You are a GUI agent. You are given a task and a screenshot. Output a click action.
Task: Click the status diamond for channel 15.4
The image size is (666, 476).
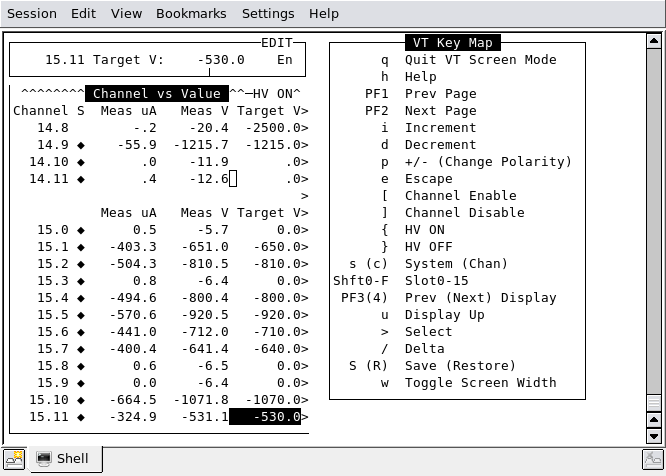(81, 298)
